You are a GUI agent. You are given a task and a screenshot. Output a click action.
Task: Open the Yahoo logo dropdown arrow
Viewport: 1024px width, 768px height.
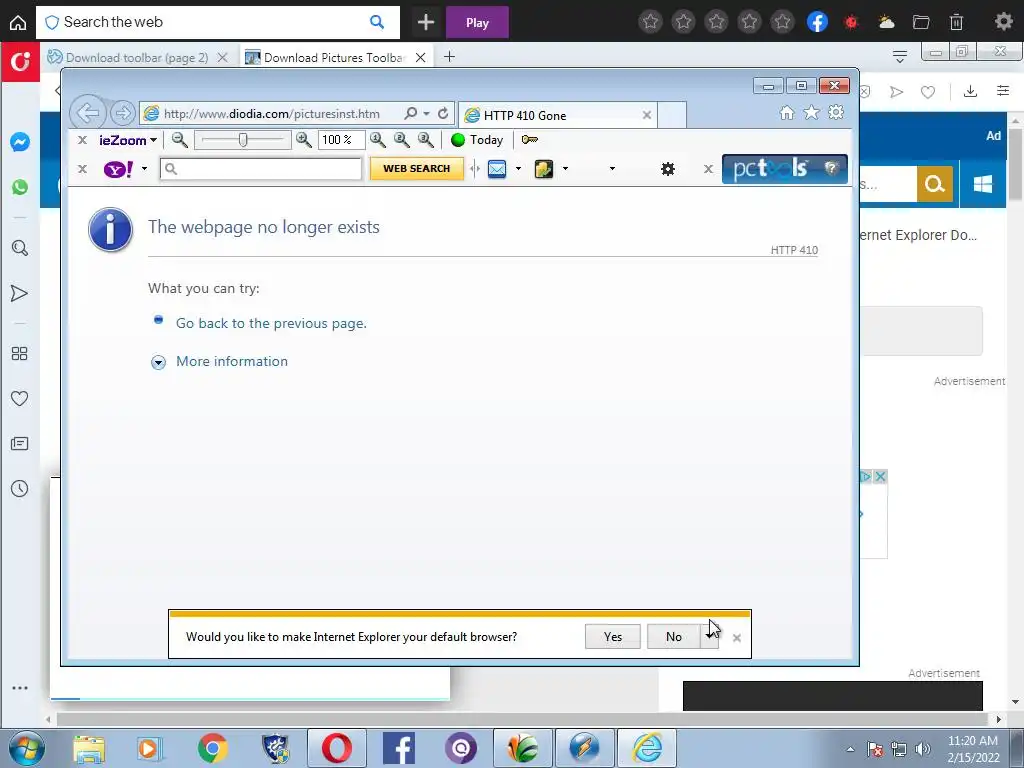(144, 168)
